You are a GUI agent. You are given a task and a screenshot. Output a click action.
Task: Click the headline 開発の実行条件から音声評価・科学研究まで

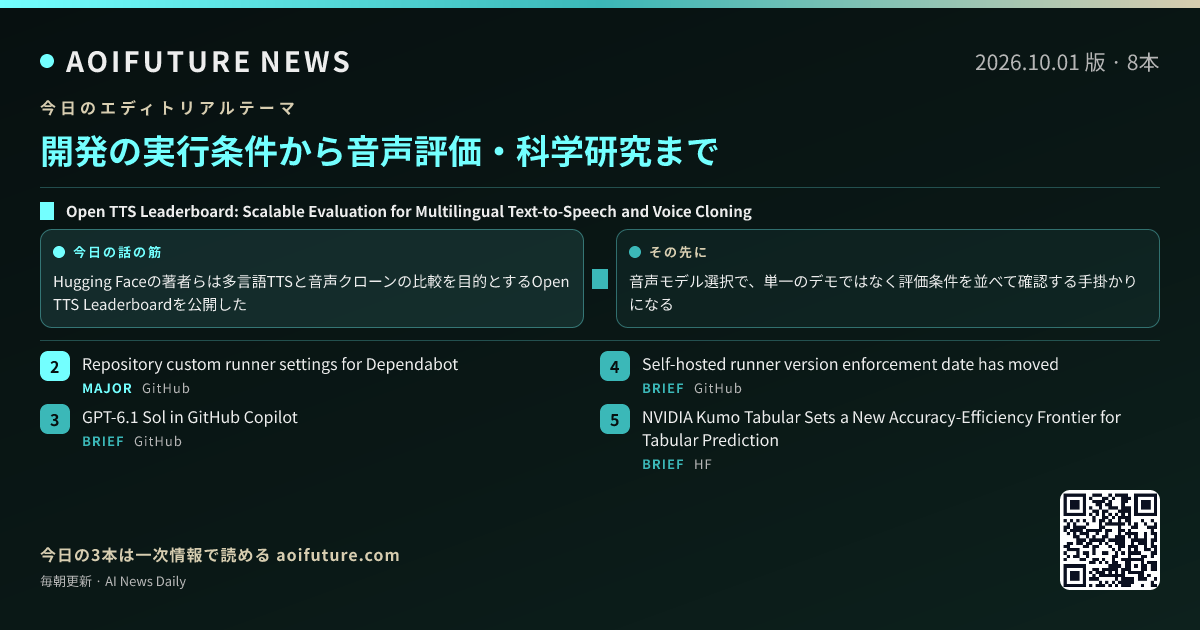pos(379,152)
